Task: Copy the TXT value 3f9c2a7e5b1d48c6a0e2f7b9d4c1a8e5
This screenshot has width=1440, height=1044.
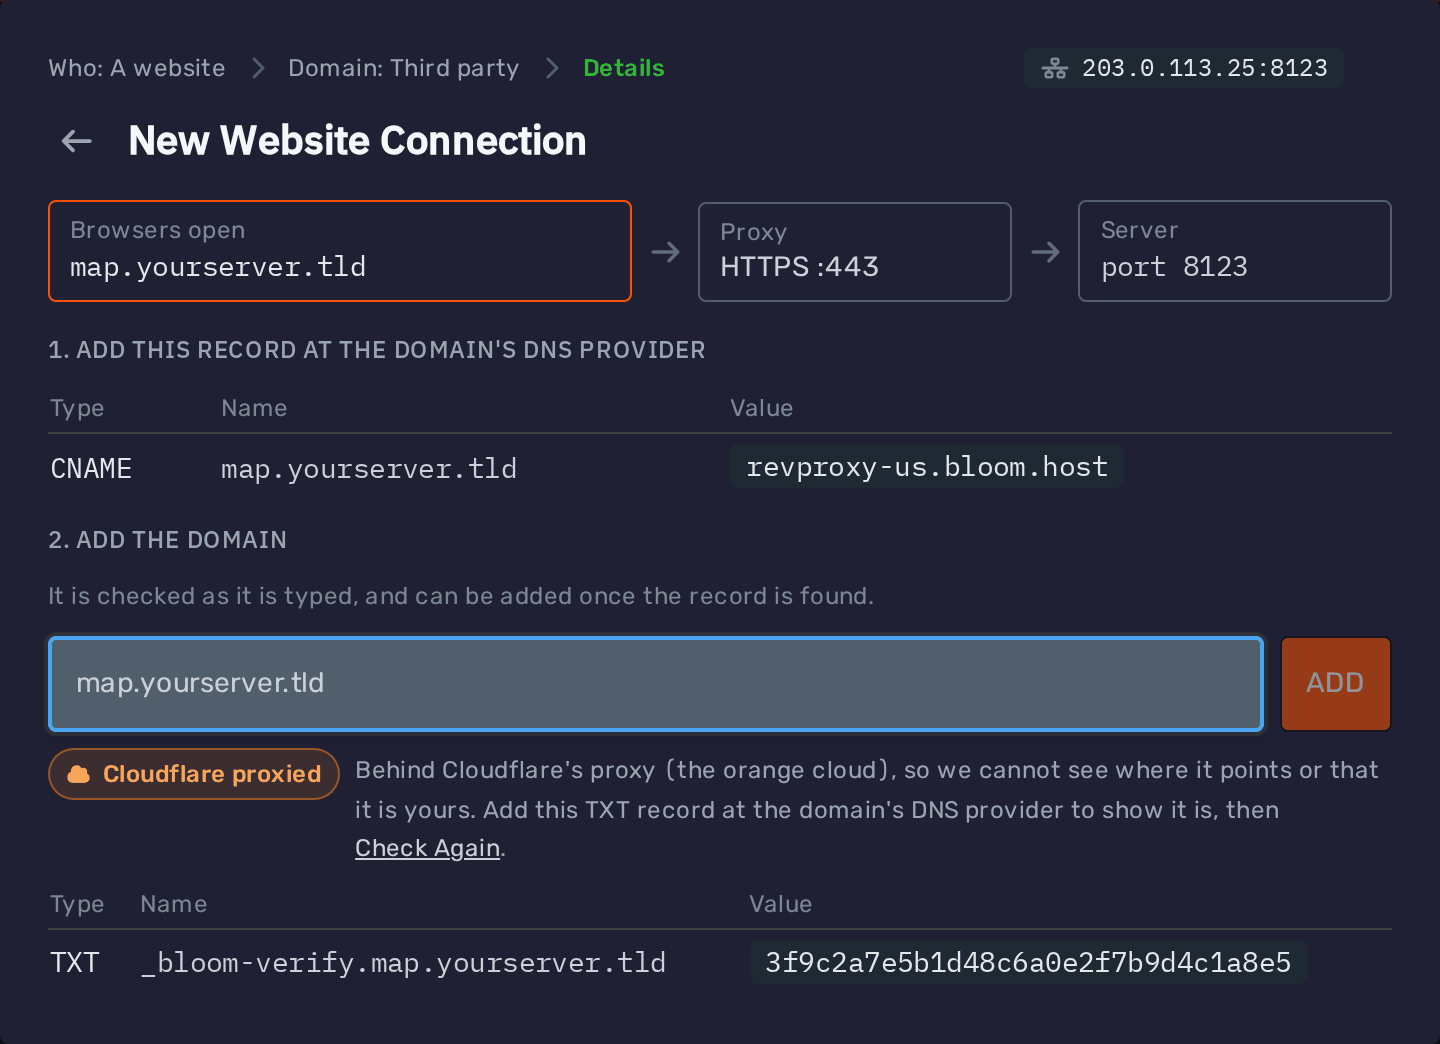Action: point(1028,962)
